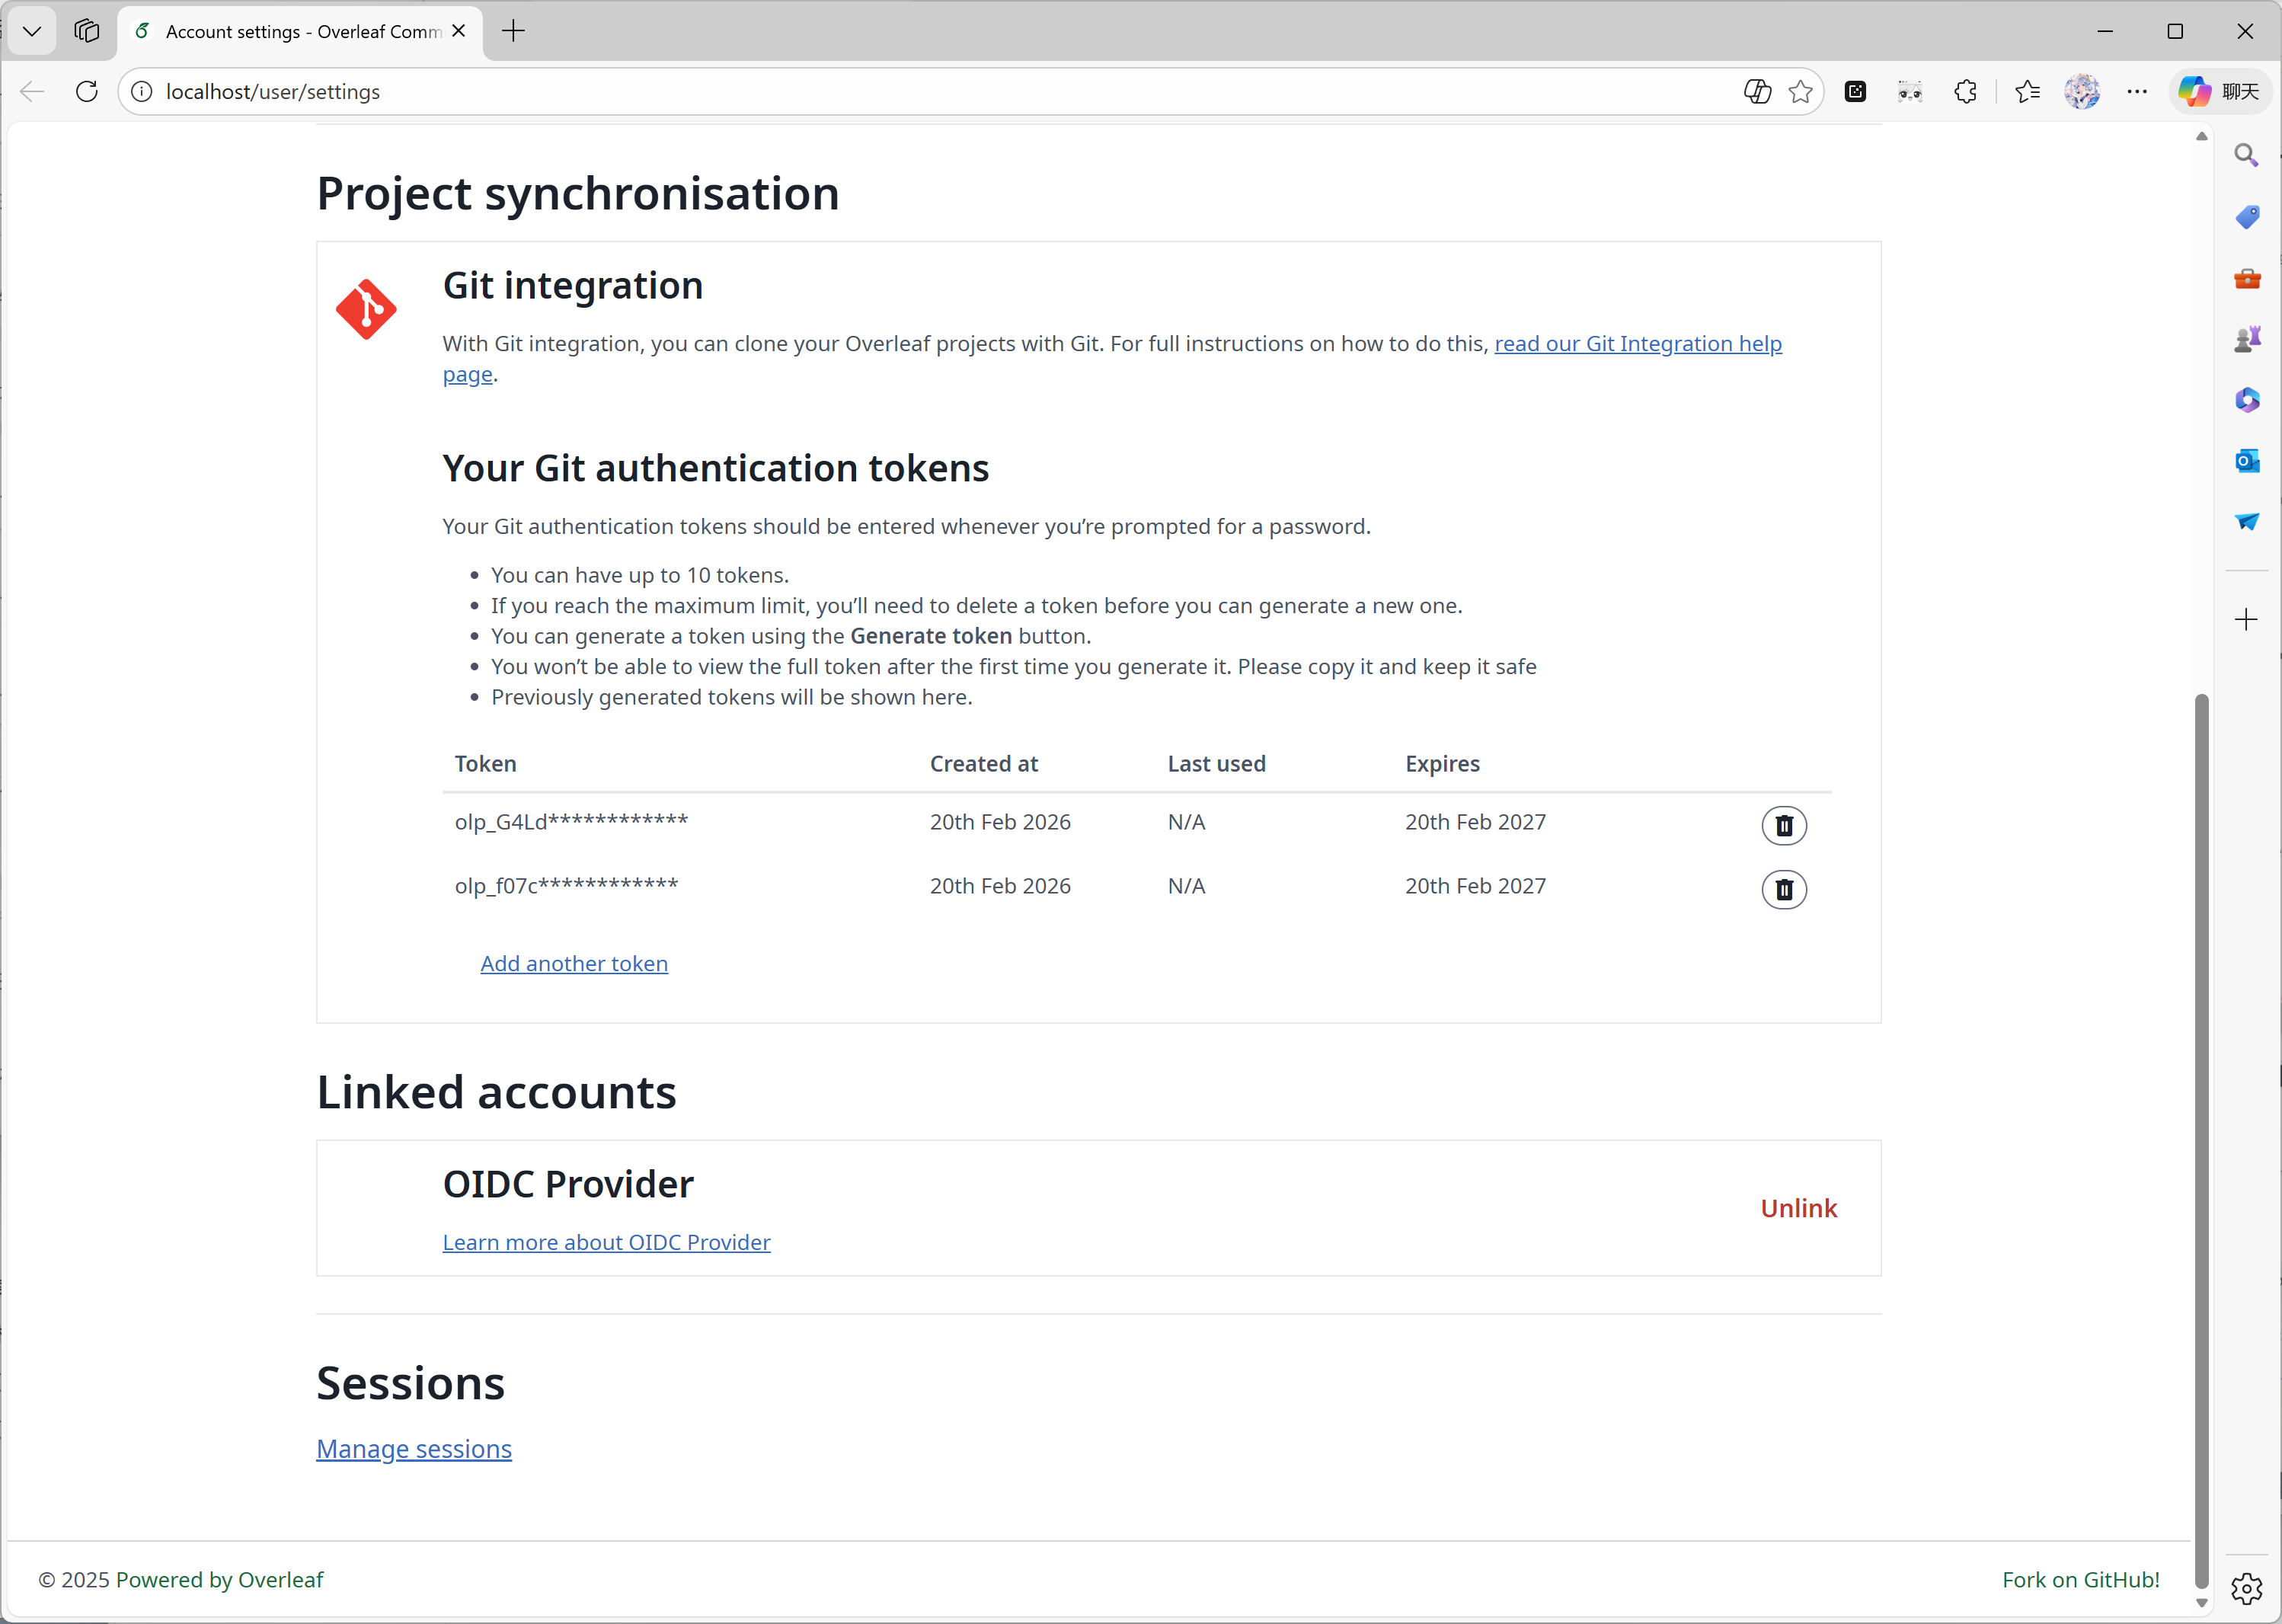Click the Add another token link

574,963
